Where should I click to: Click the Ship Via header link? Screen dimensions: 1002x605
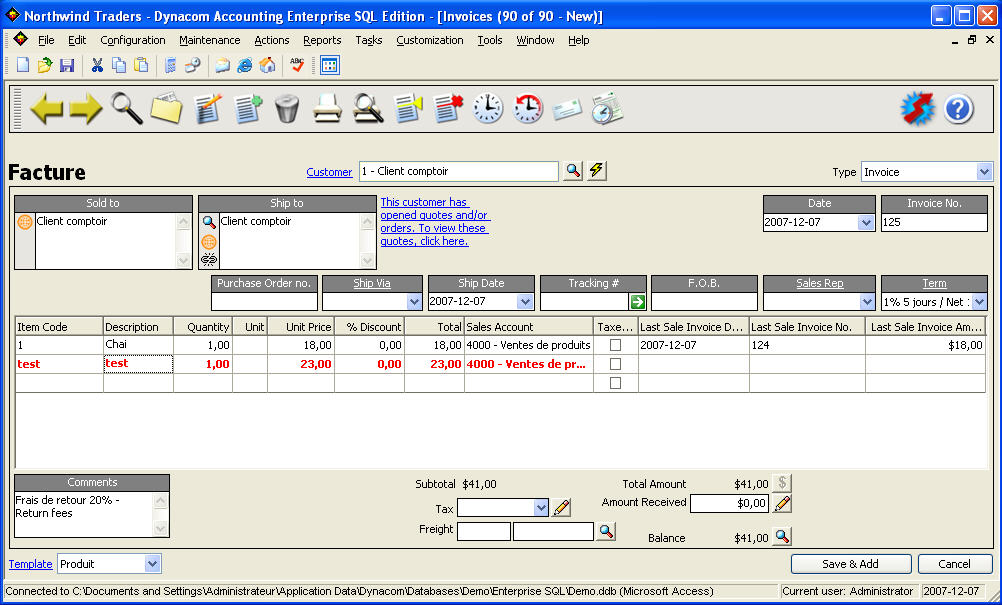(372, 283)
